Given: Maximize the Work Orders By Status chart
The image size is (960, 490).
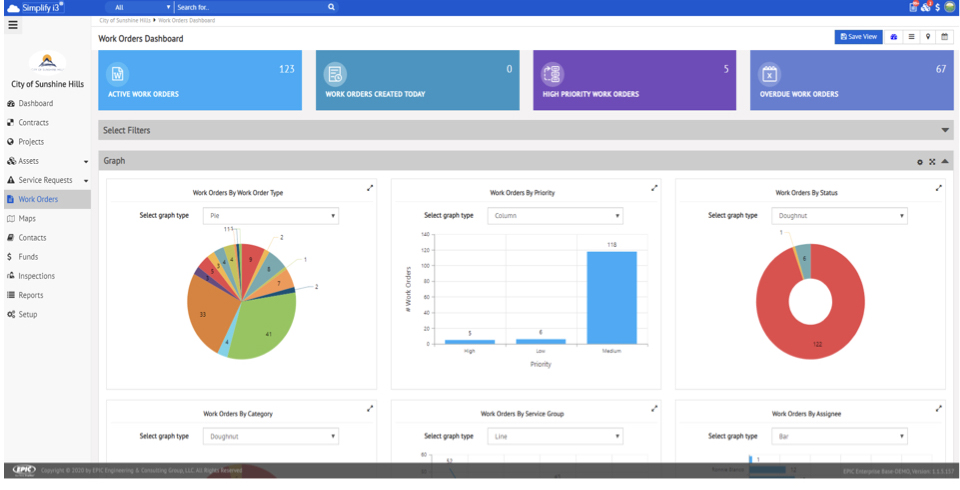Looking at the screenshot, I should (x=938, y=187).
